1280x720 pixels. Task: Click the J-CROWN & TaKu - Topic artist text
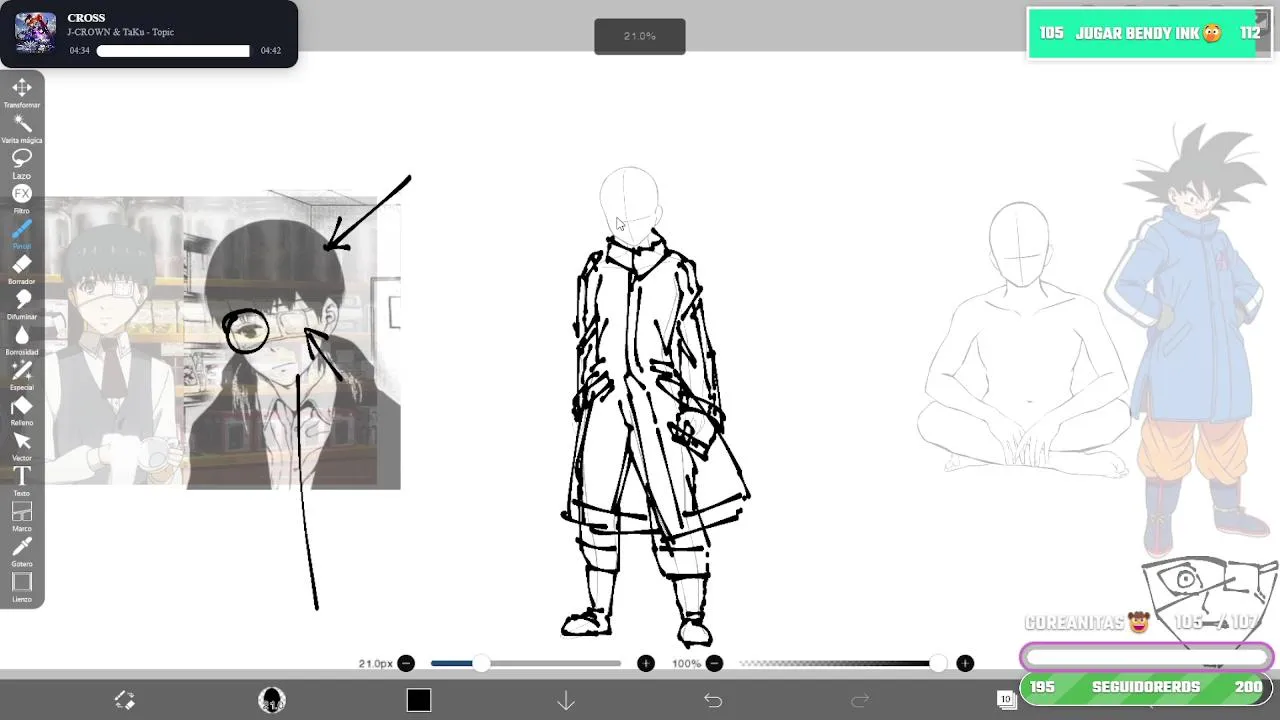[x=121, y=32]
